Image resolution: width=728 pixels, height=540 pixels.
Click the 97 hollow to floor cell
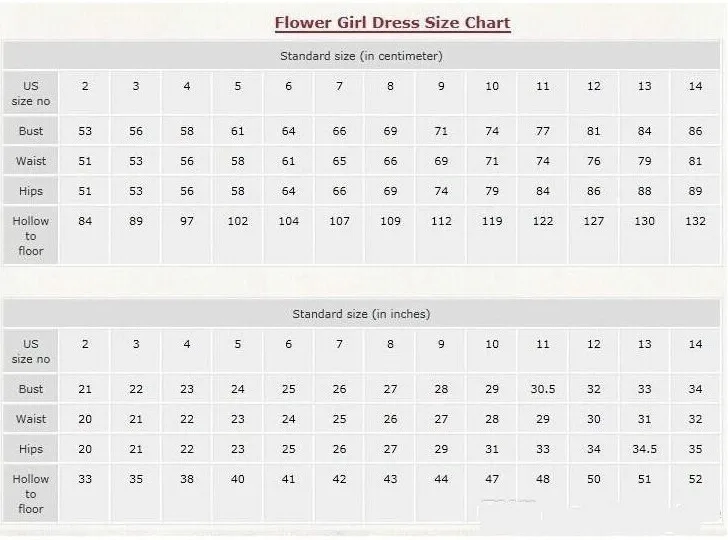[x=187, y=235]
